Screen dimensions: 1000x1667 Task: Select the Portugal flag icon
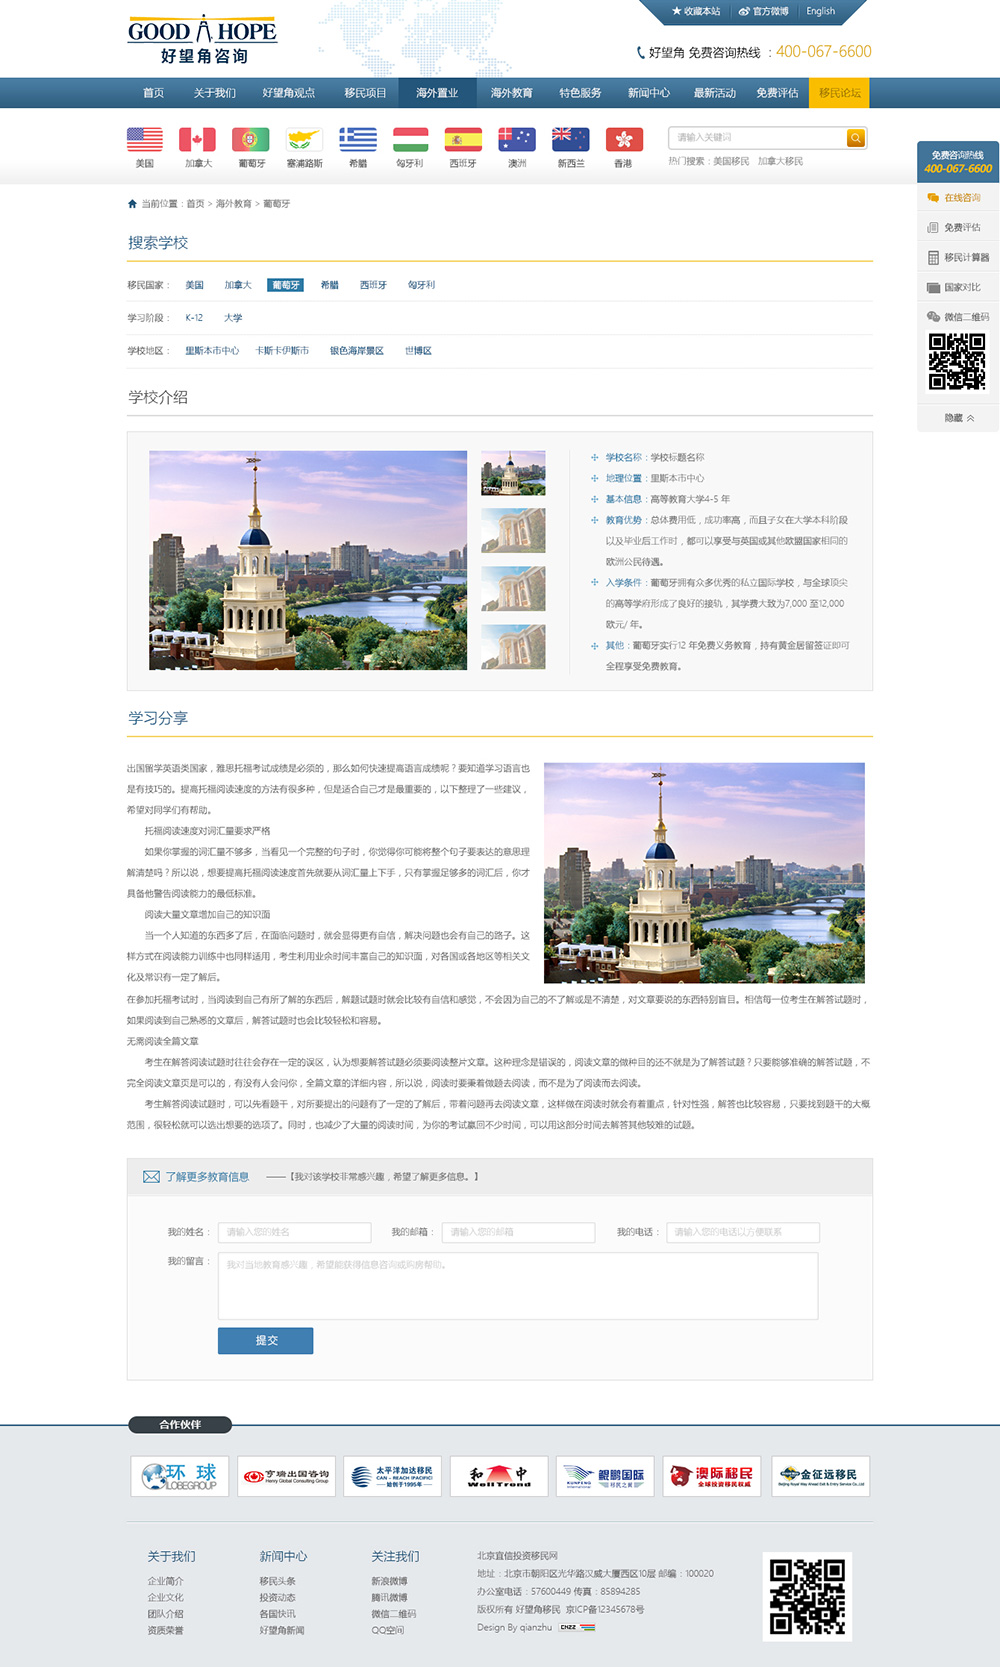coord(251,140)
